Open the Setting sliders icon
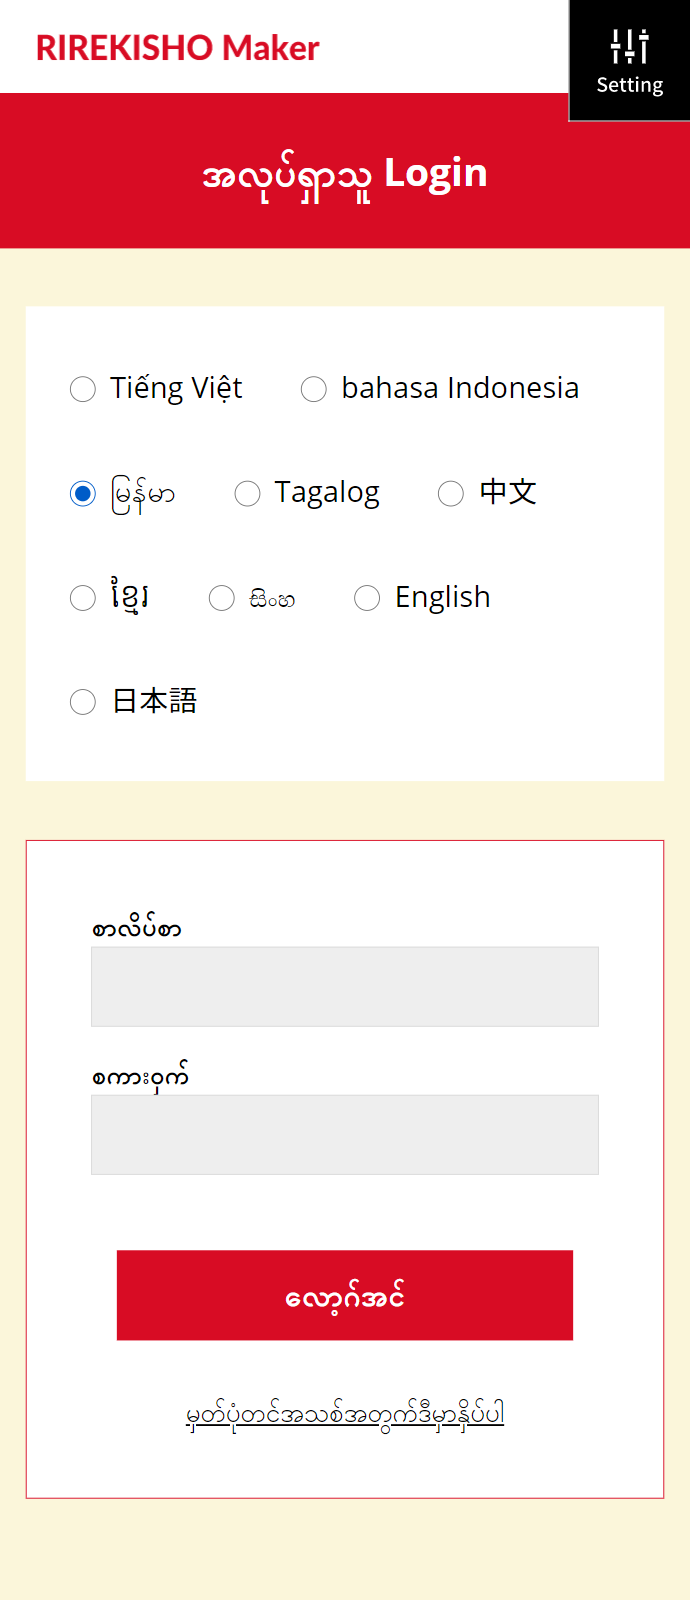This screenshot has width=690, height=1600. point(630,46)
